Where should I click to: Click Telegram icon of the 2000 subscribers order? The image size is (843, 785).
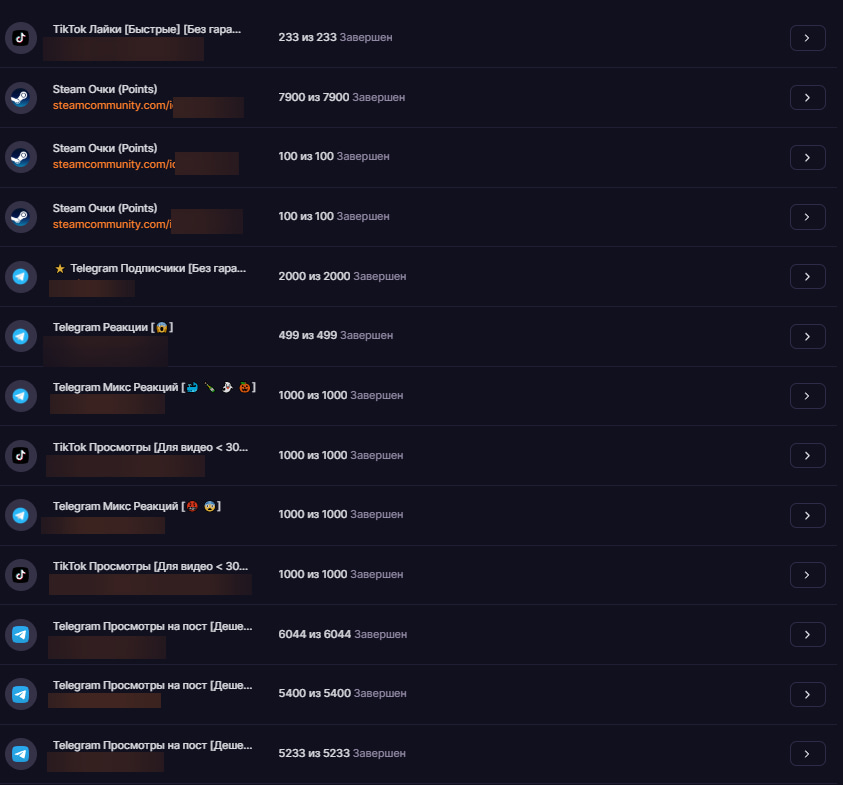20,276
